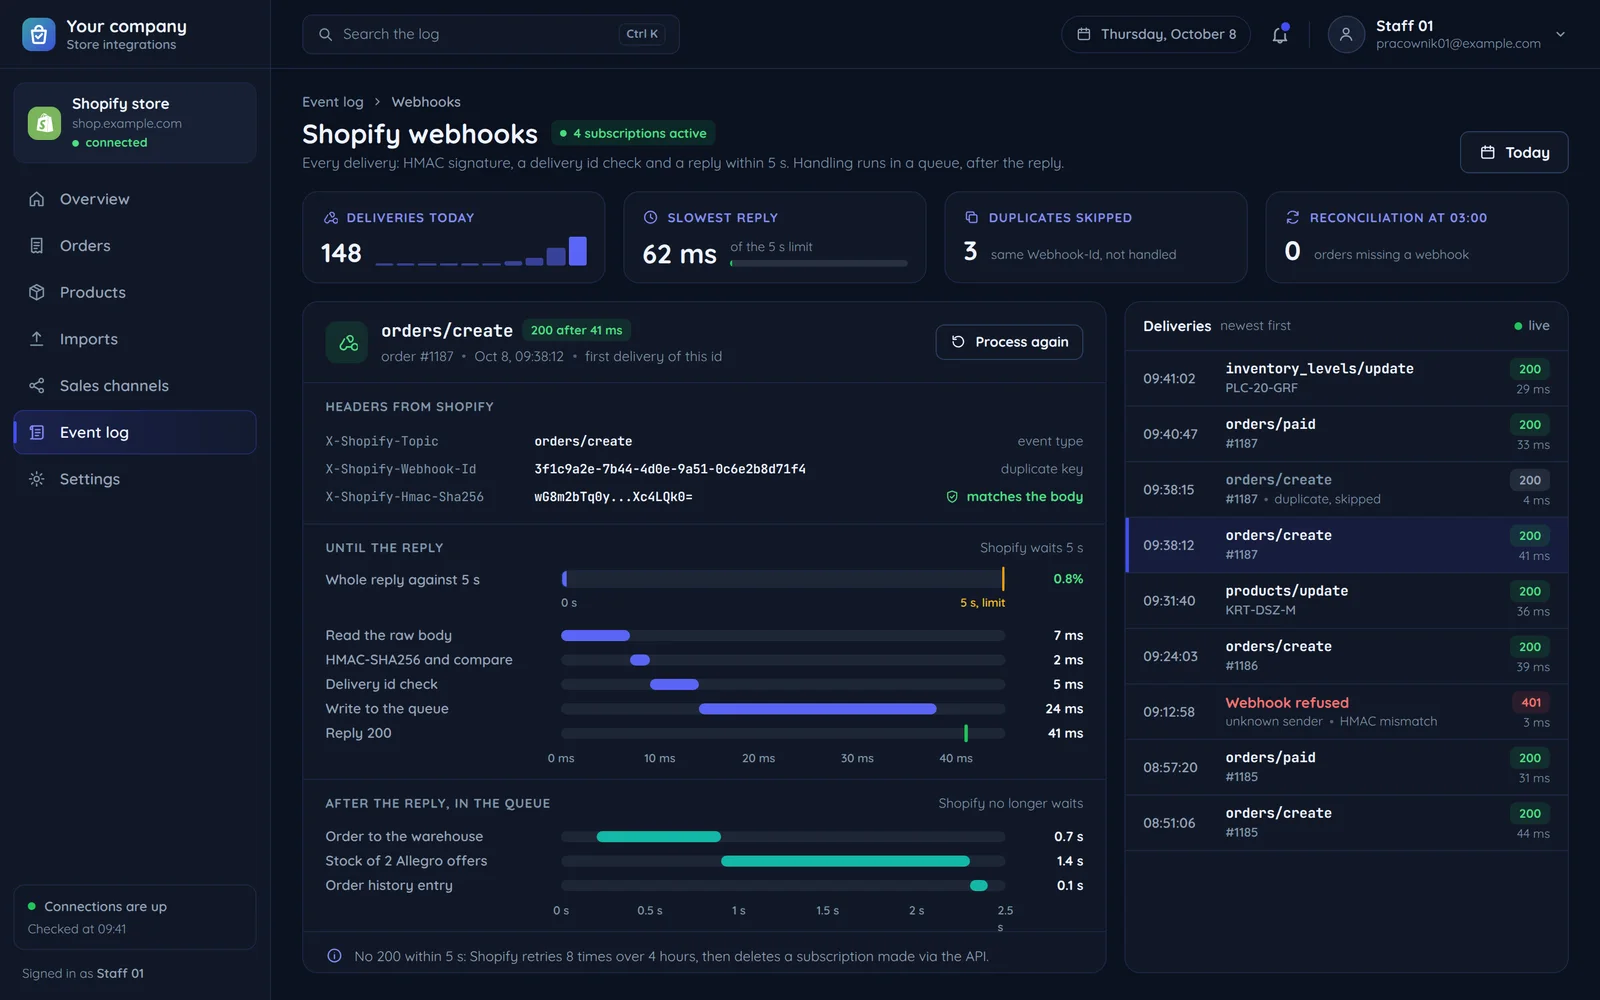This screenshot has width=1600, height=1000.
Task: Click the Process again button
Action: pos(1009,342)
